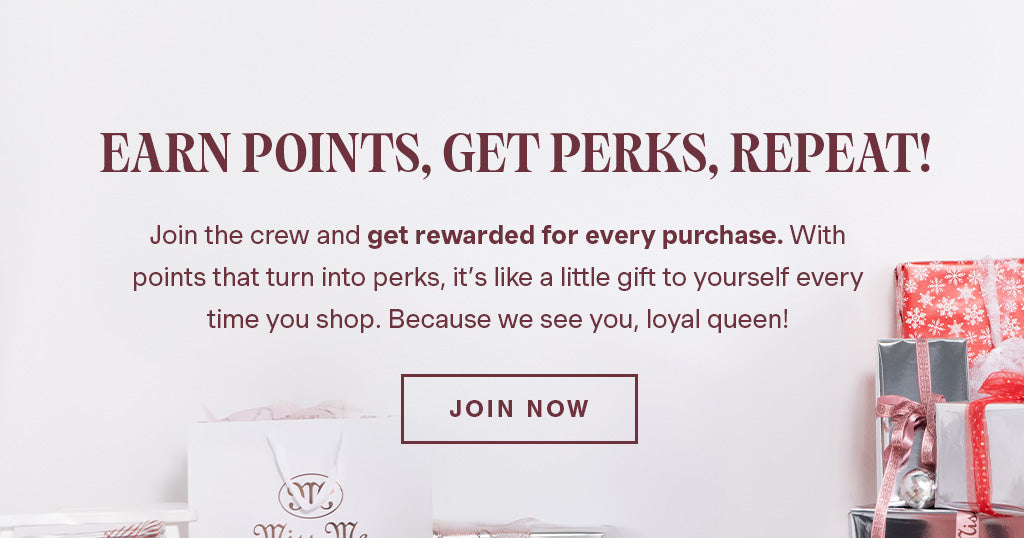Click the red-and-white striped candy cane item

(134, 529)
